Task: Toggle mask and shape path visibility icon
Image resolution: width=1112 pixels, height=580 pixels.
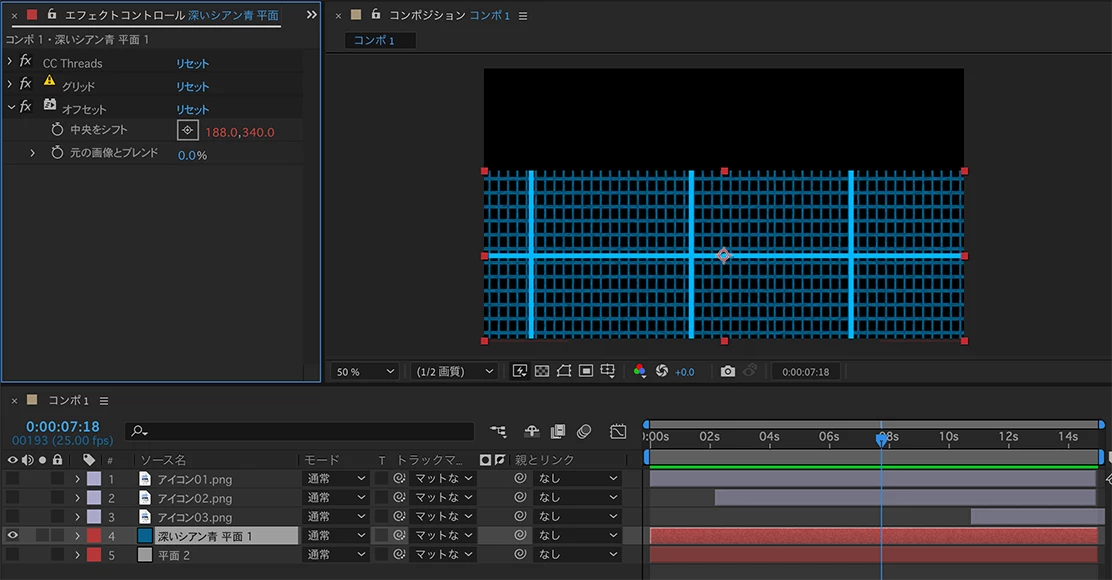Action: click(x=564, y=371)
